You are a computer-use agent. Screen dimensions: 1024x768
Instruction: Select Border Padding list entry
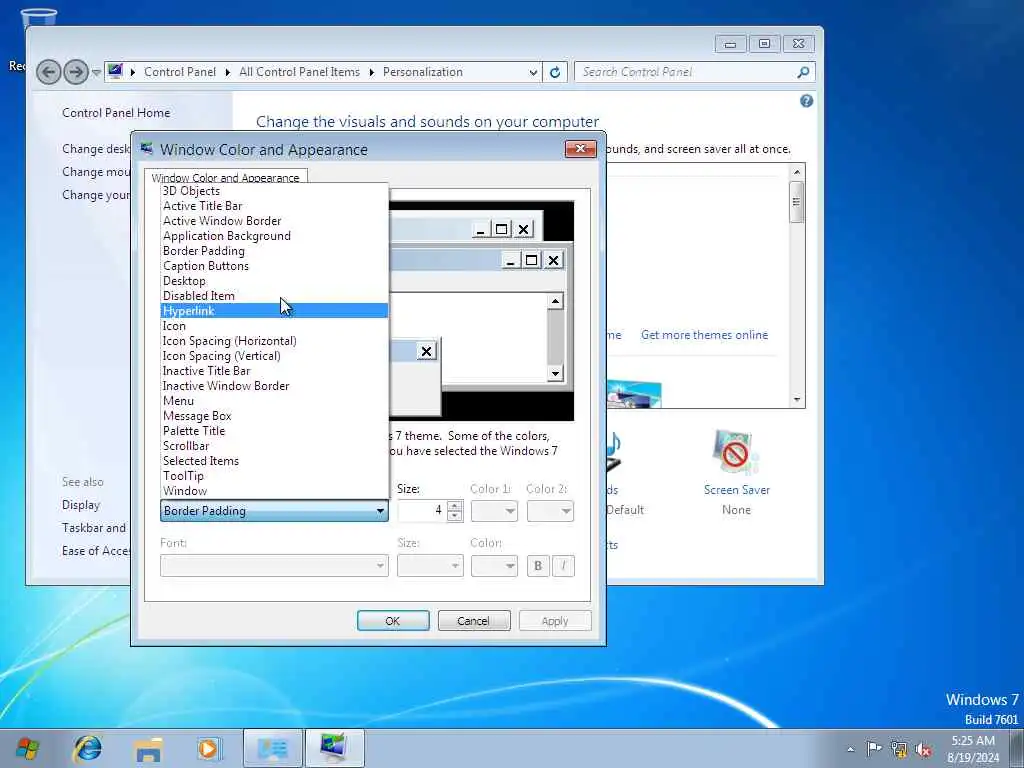(x=274, y=251)
